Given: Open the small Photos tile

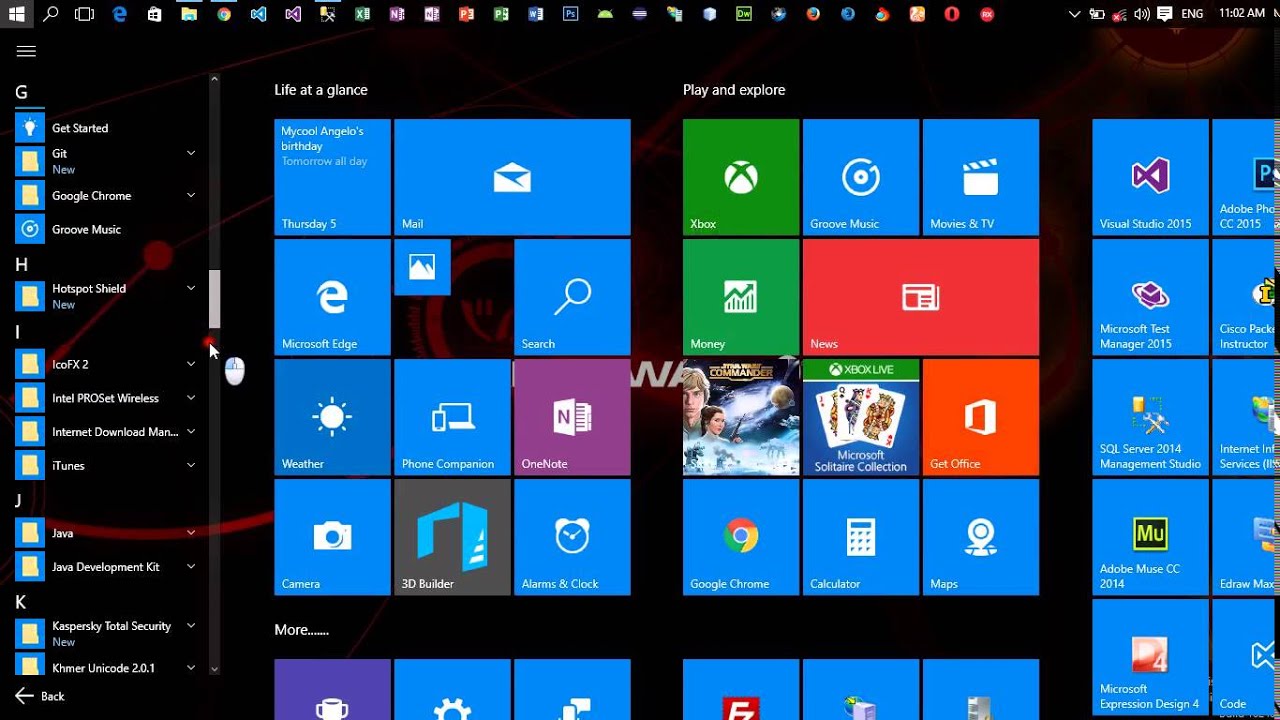Looking at the screenshot, I should point(422,267).
